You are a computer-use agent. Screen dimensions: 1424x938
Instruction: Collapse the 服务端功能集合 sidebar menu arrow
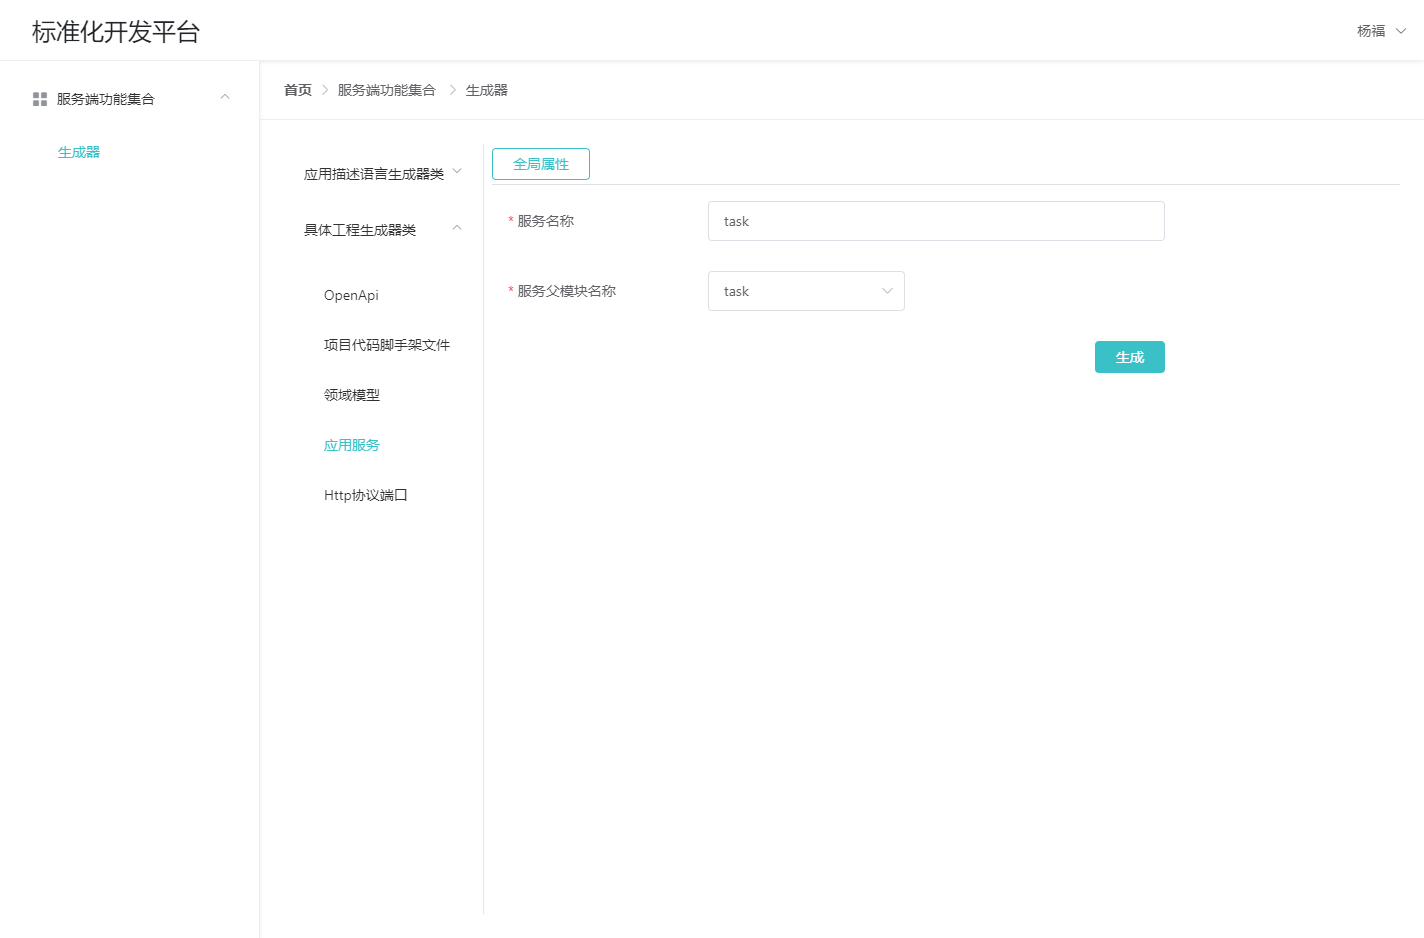[x=225, y=97]
